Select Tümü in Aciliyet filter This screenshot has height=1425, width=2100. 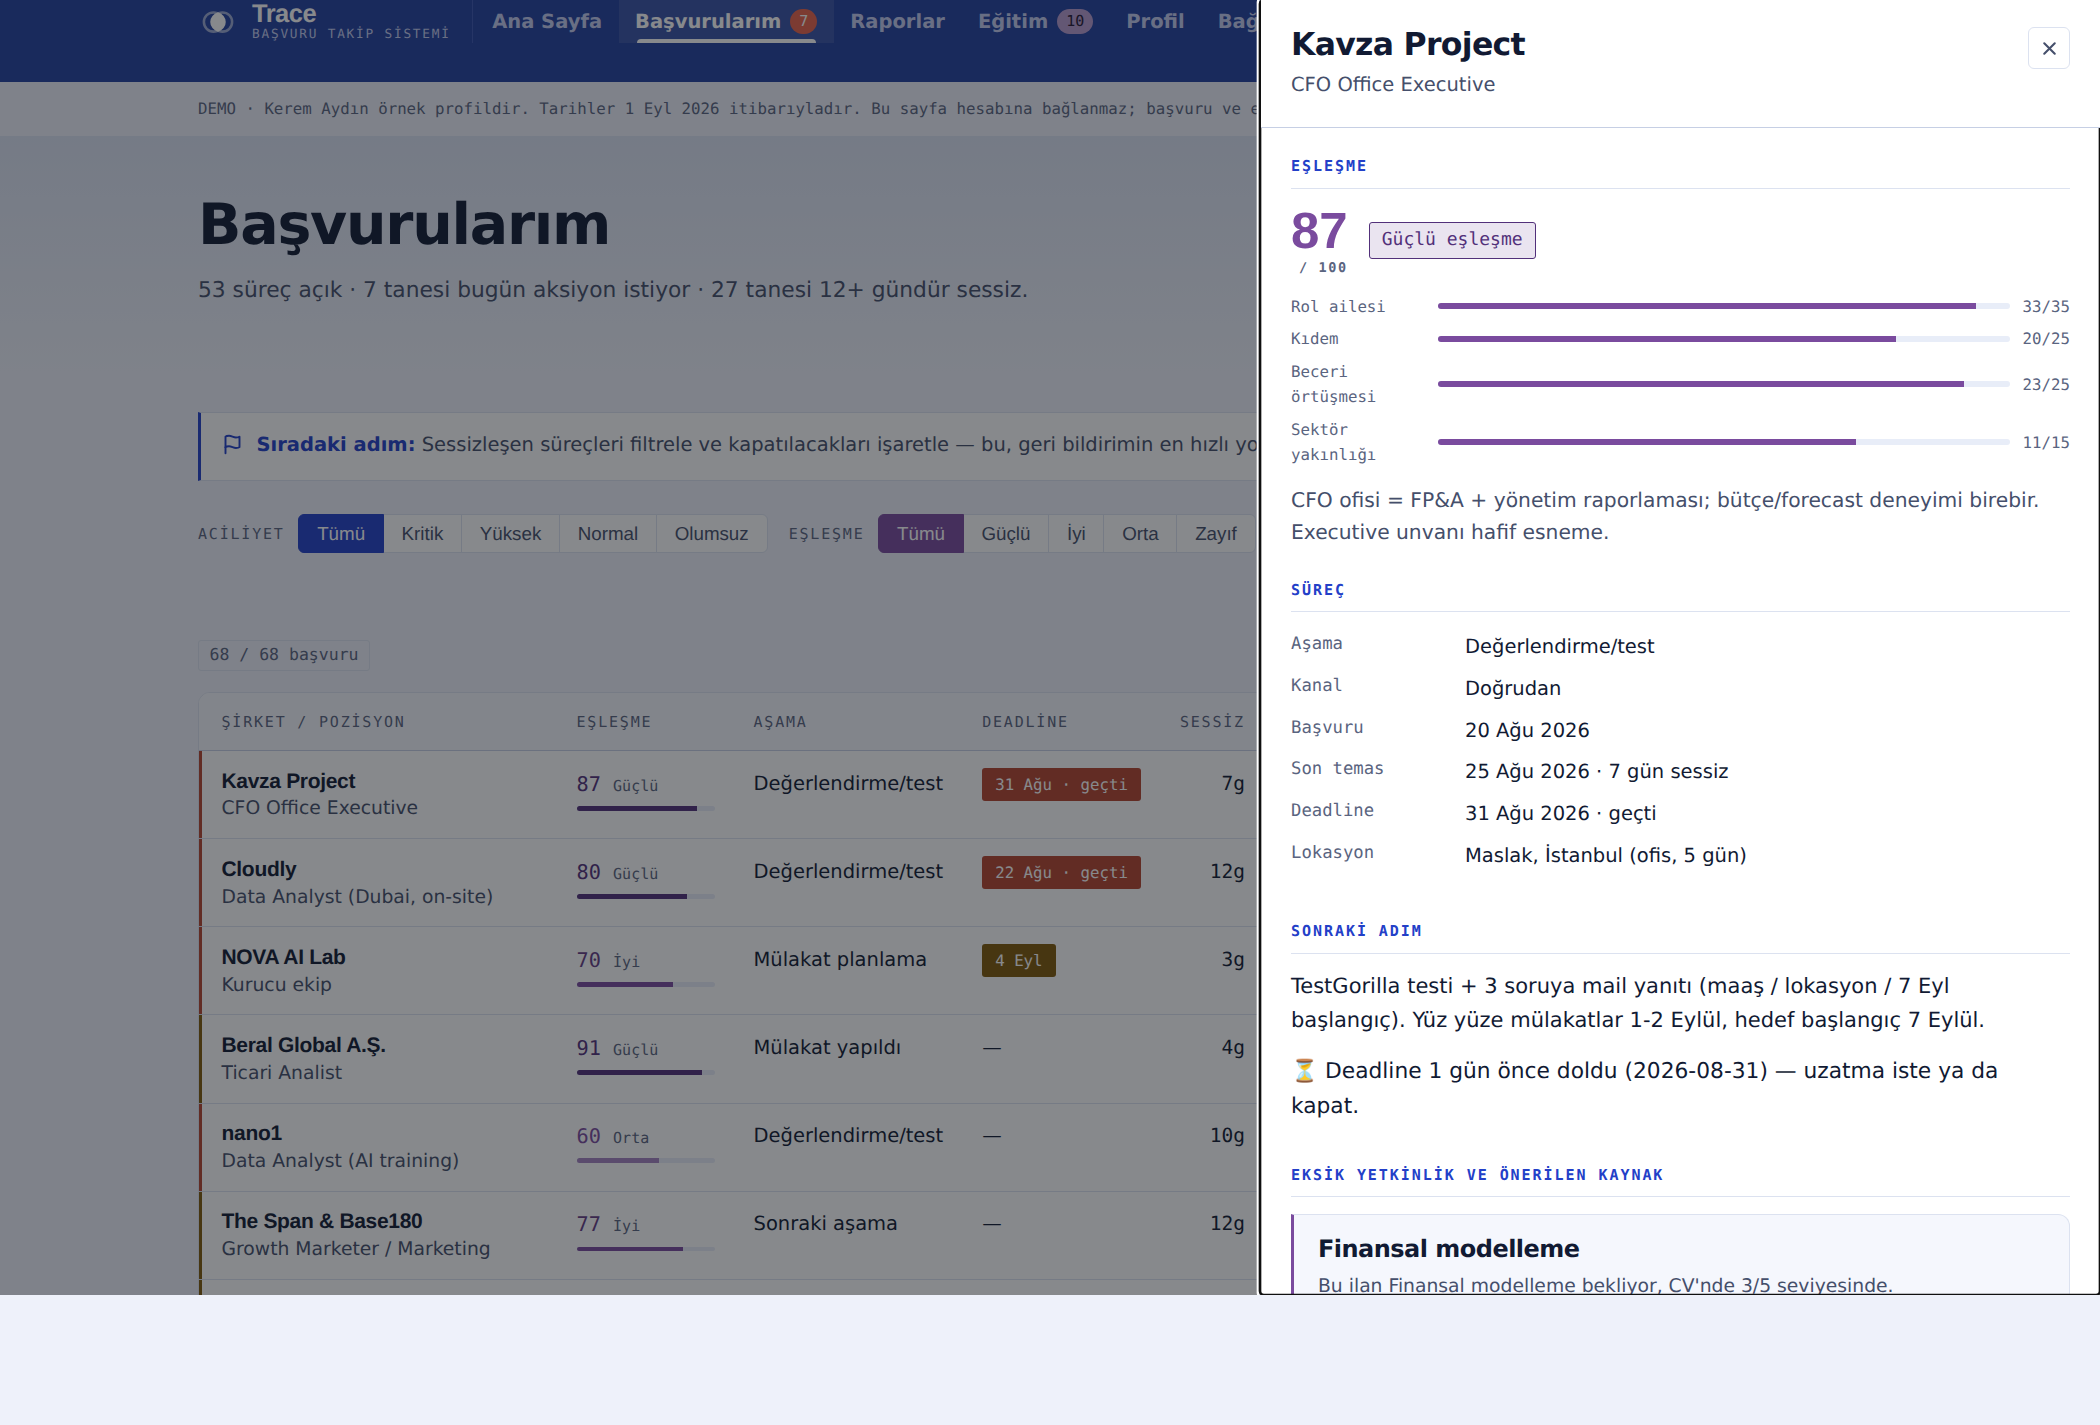[x=341, y=534]
